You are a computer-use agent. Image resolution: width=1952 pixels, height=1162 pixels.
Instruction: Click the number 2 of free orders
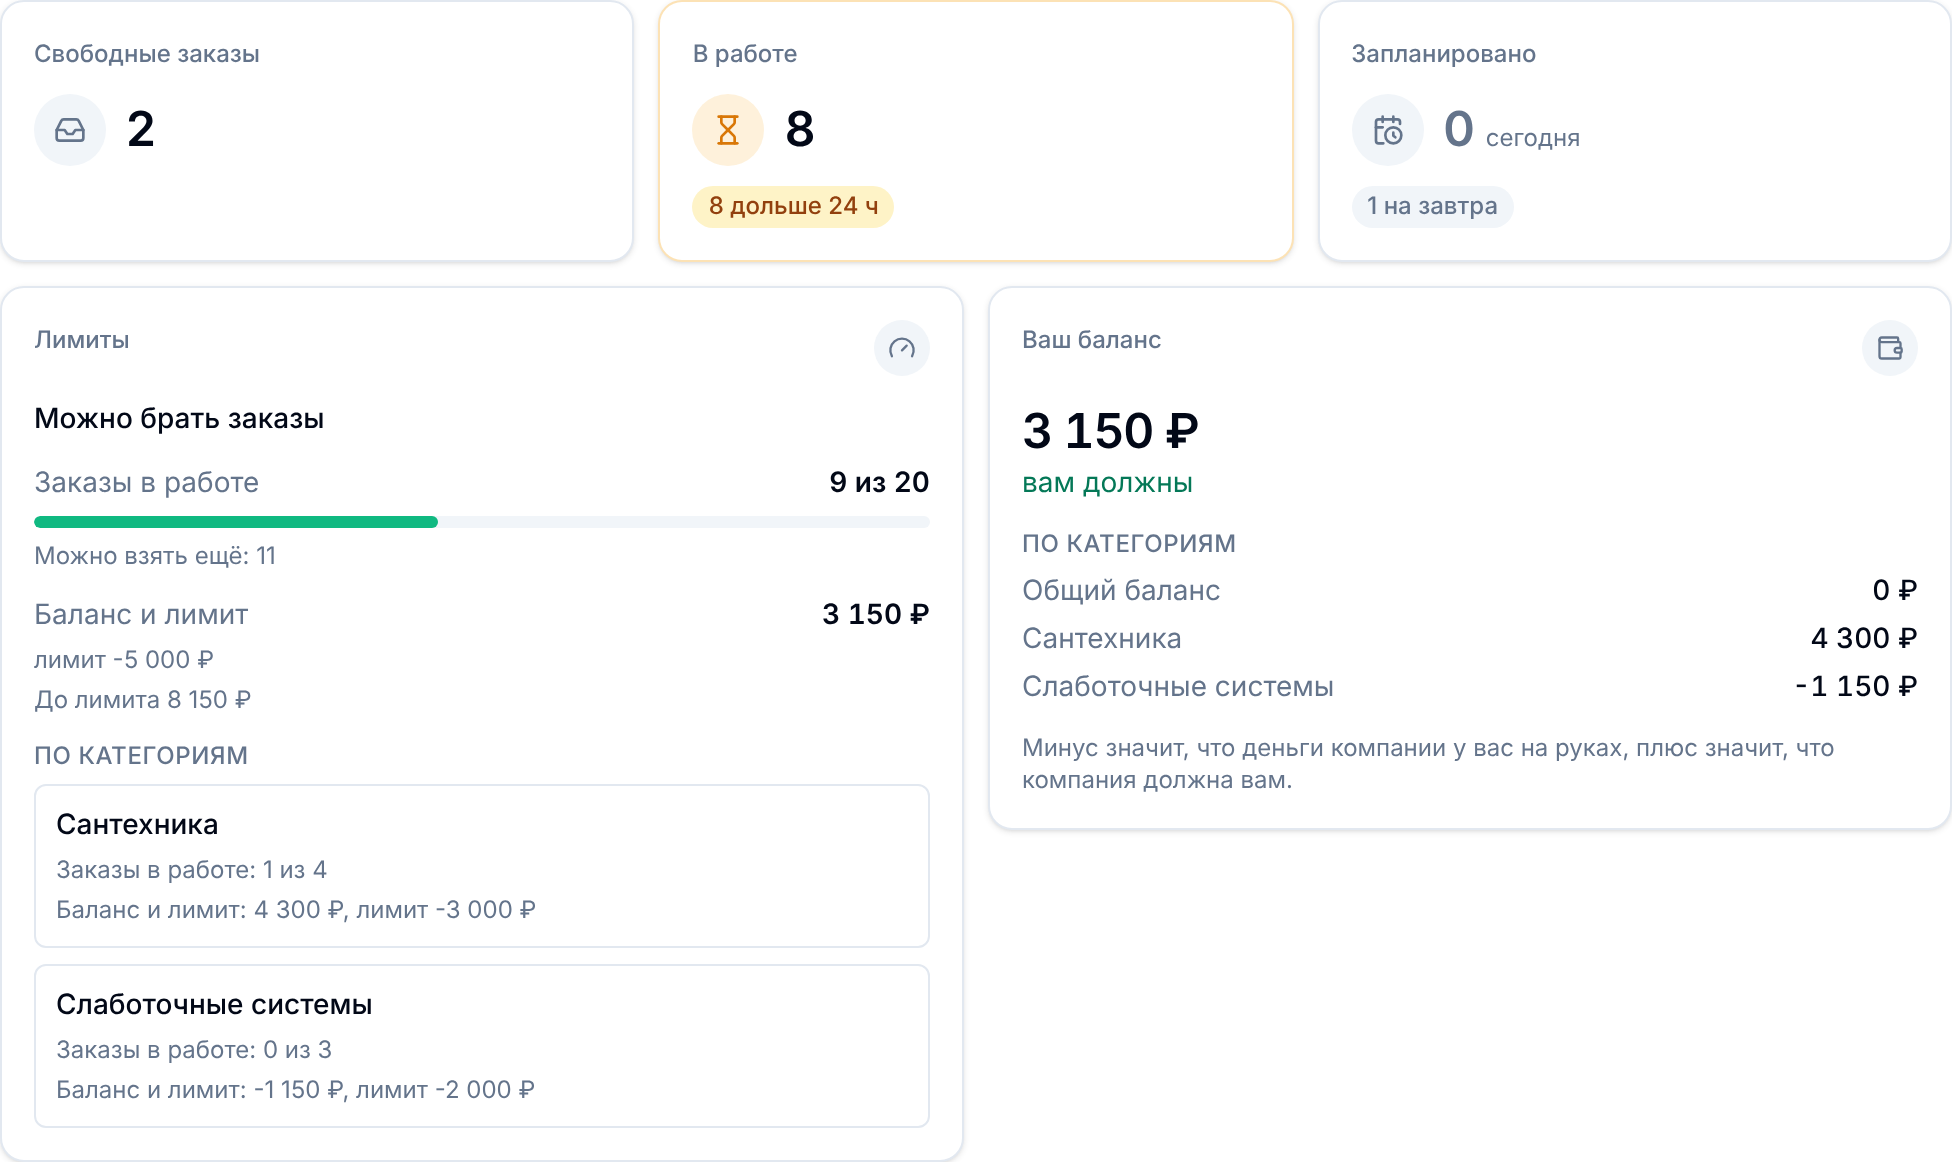(141, 129)
